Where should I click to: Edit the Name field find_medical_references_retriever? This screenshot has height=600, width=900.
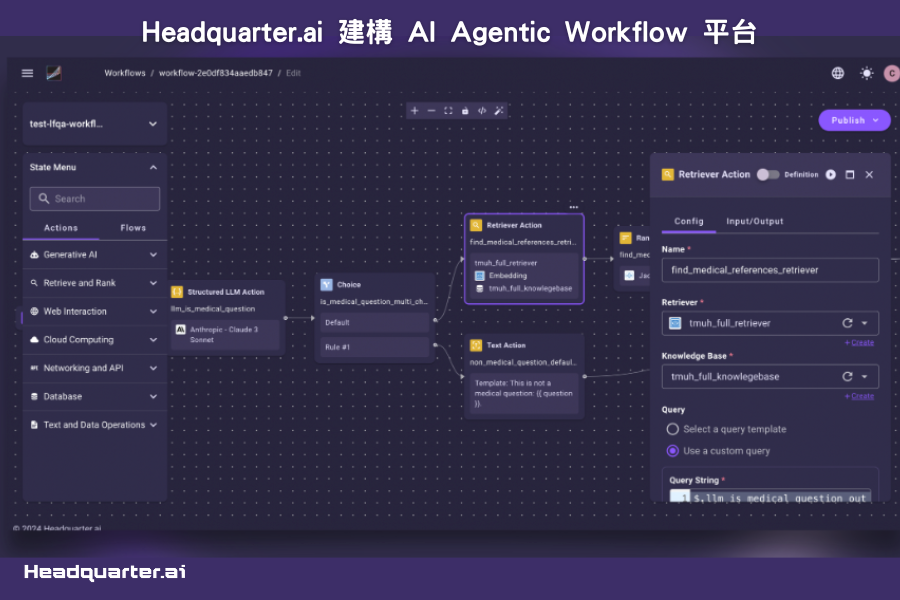tap(770, 270)
